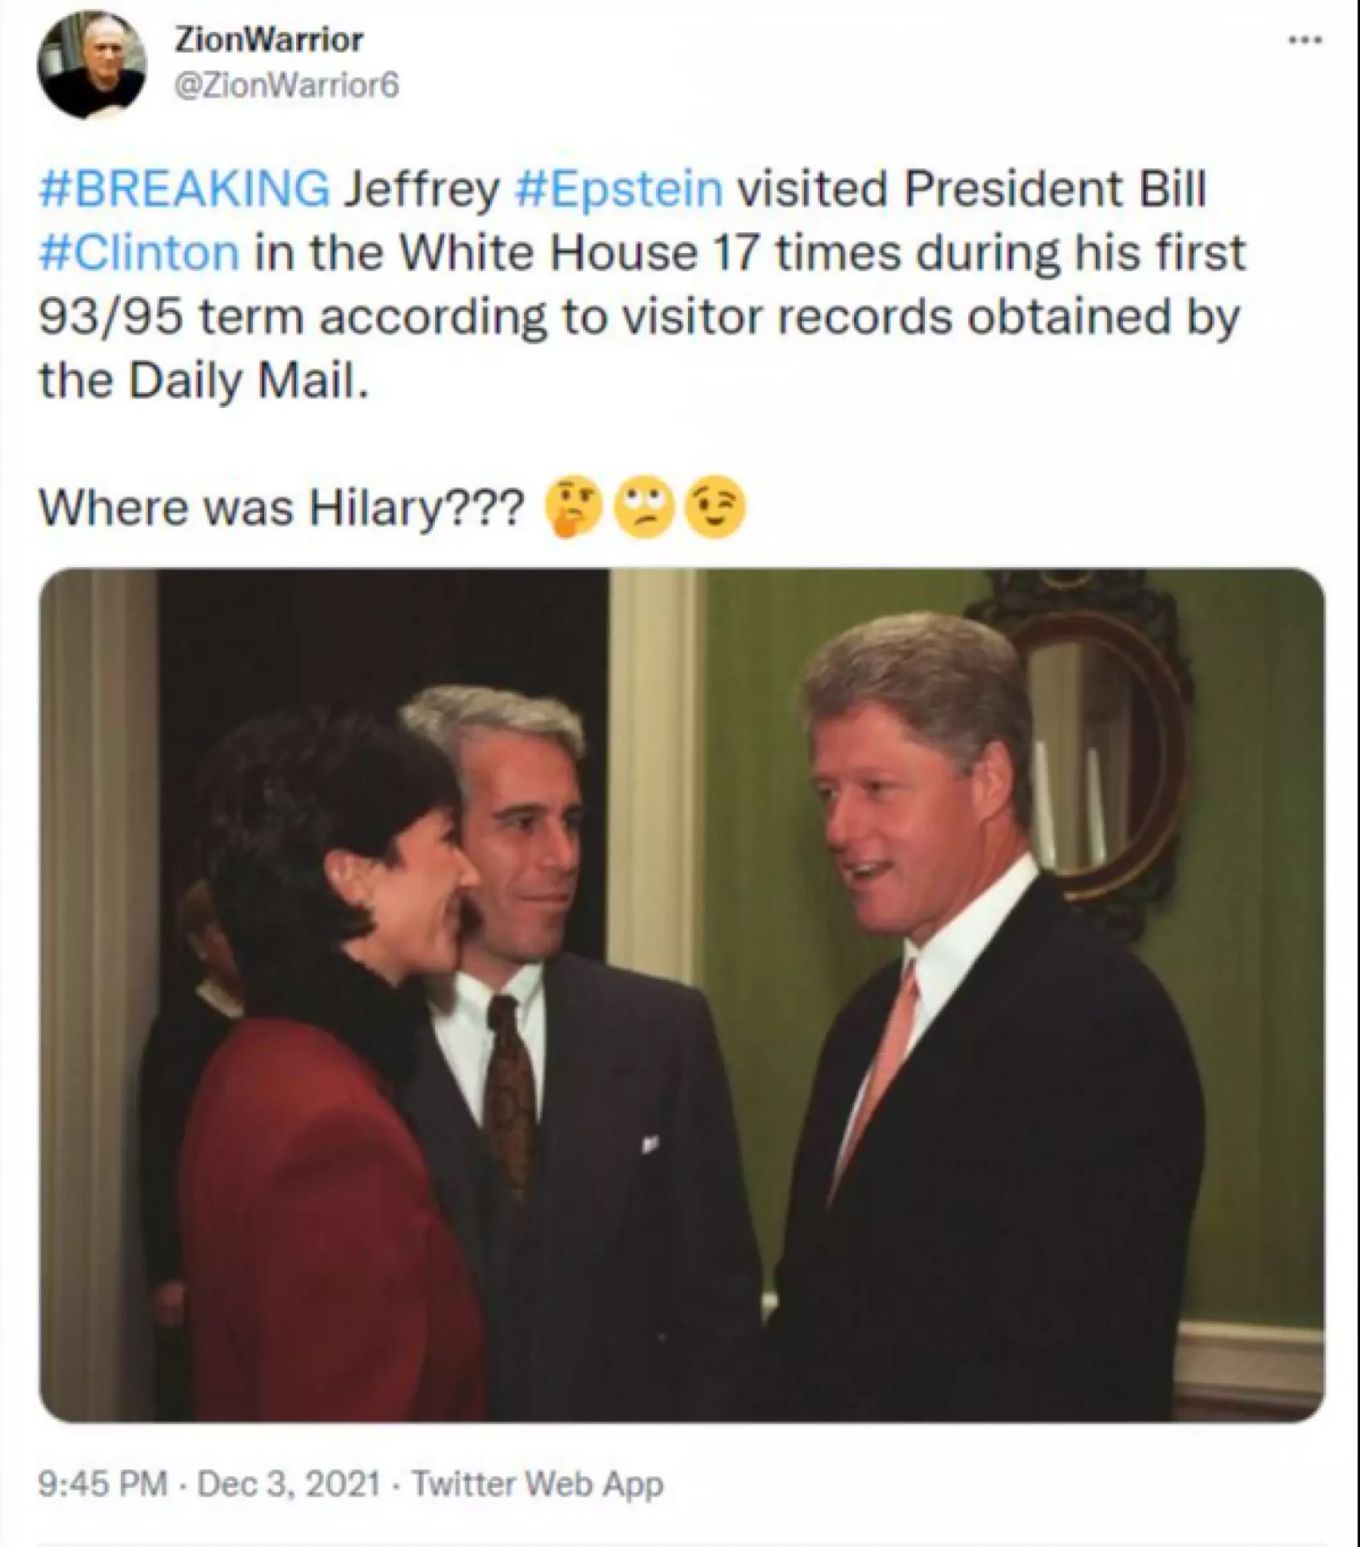Open the 9:45 PM timestamp link

(x=102, y=1483)
